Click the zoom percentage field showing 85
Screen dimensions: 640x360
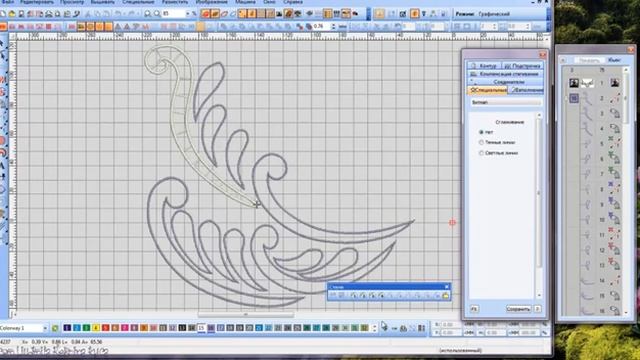pyautogui.click(x=173, y=14)
